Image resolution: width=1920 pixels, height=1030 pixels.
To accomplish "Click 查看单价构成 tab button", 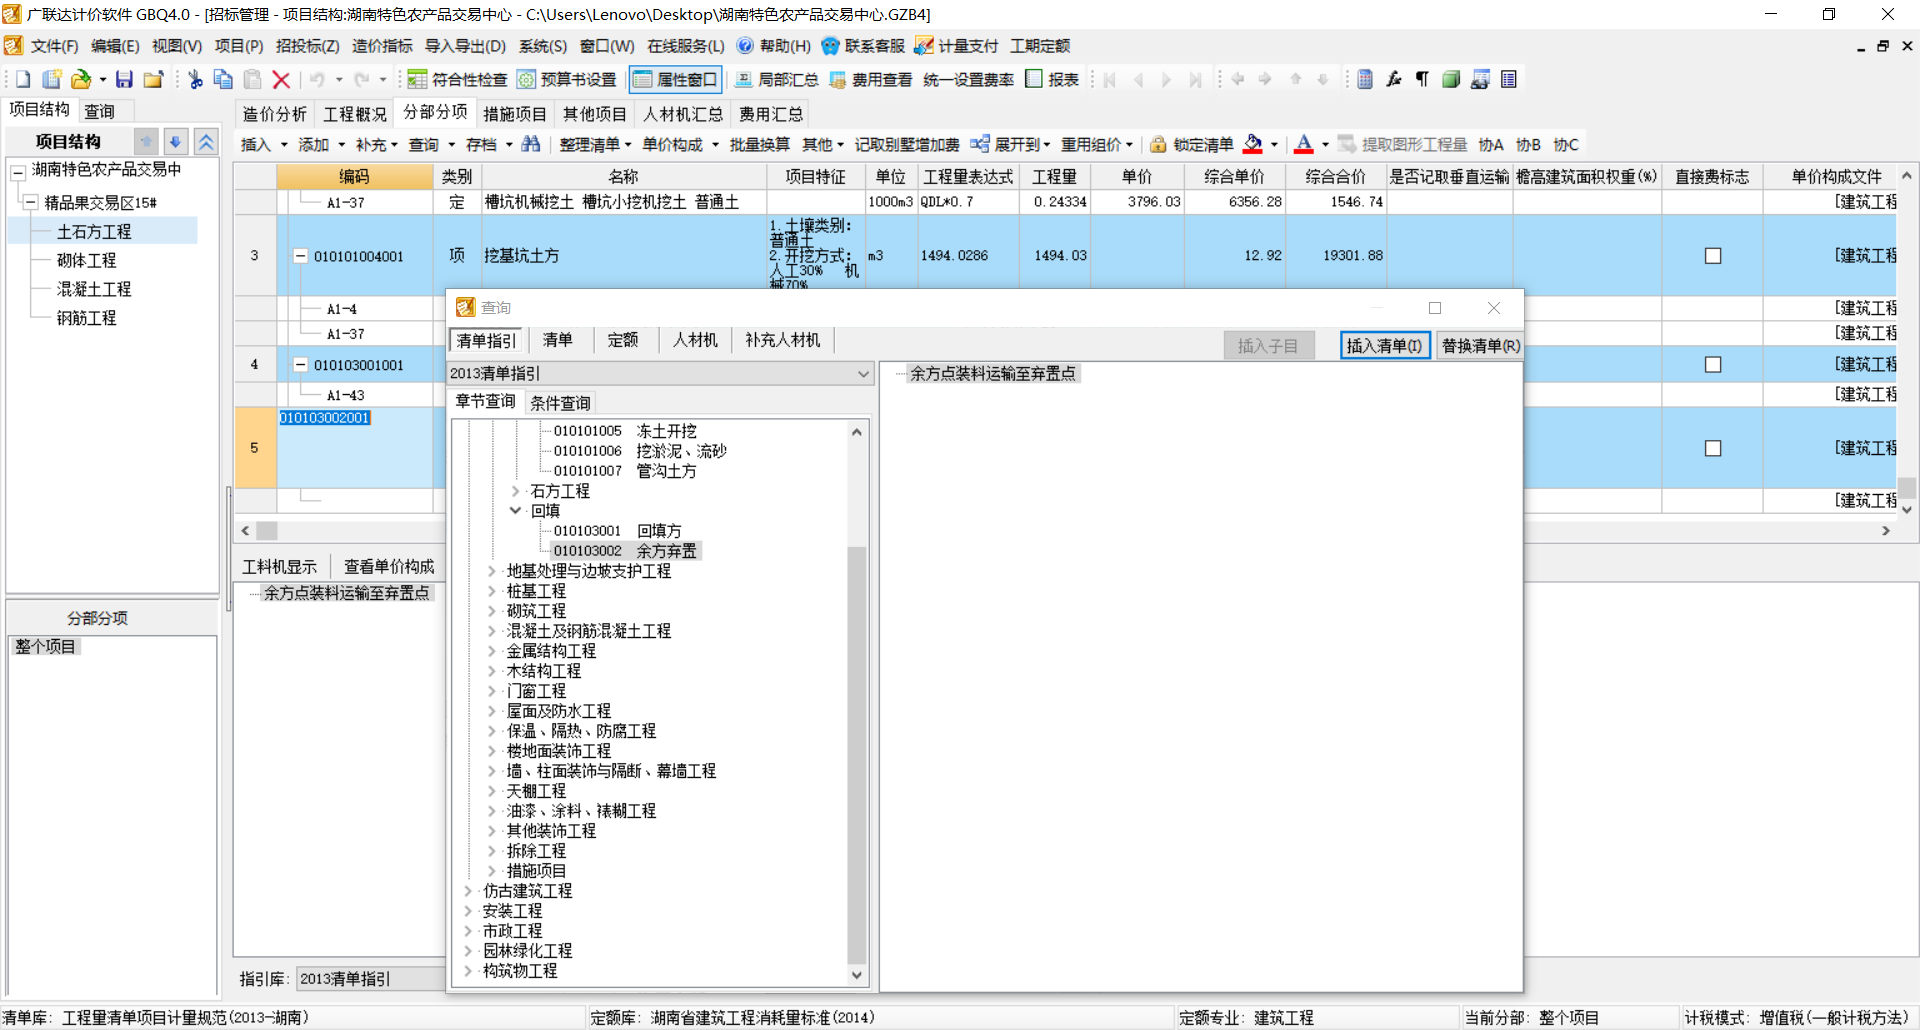I will pyautogui.click(x=389, y=567).
